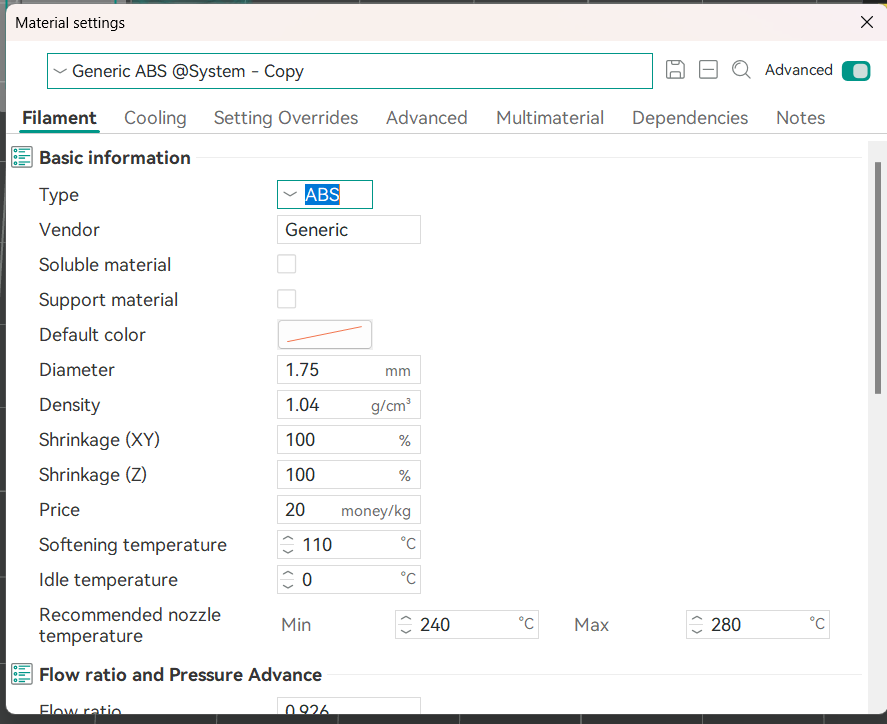
Task: Click the delete preset minus icon
Action: tap(708, 70)
